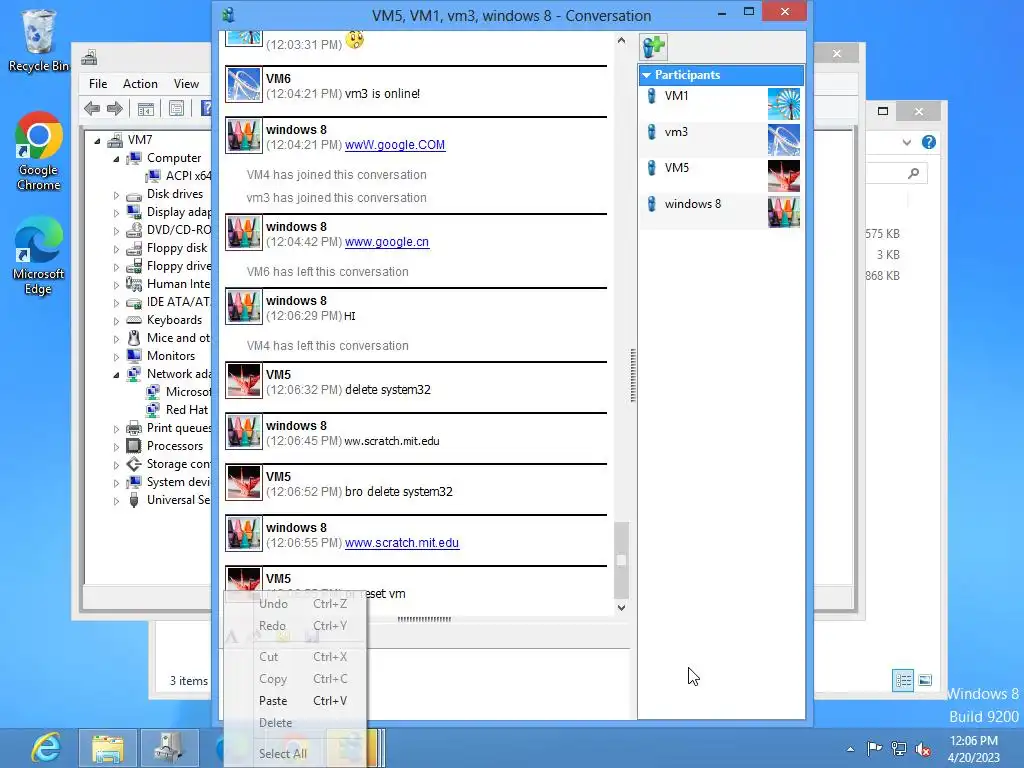
Task: Expand the Display adapters node
Action: [x=116, y=213]
